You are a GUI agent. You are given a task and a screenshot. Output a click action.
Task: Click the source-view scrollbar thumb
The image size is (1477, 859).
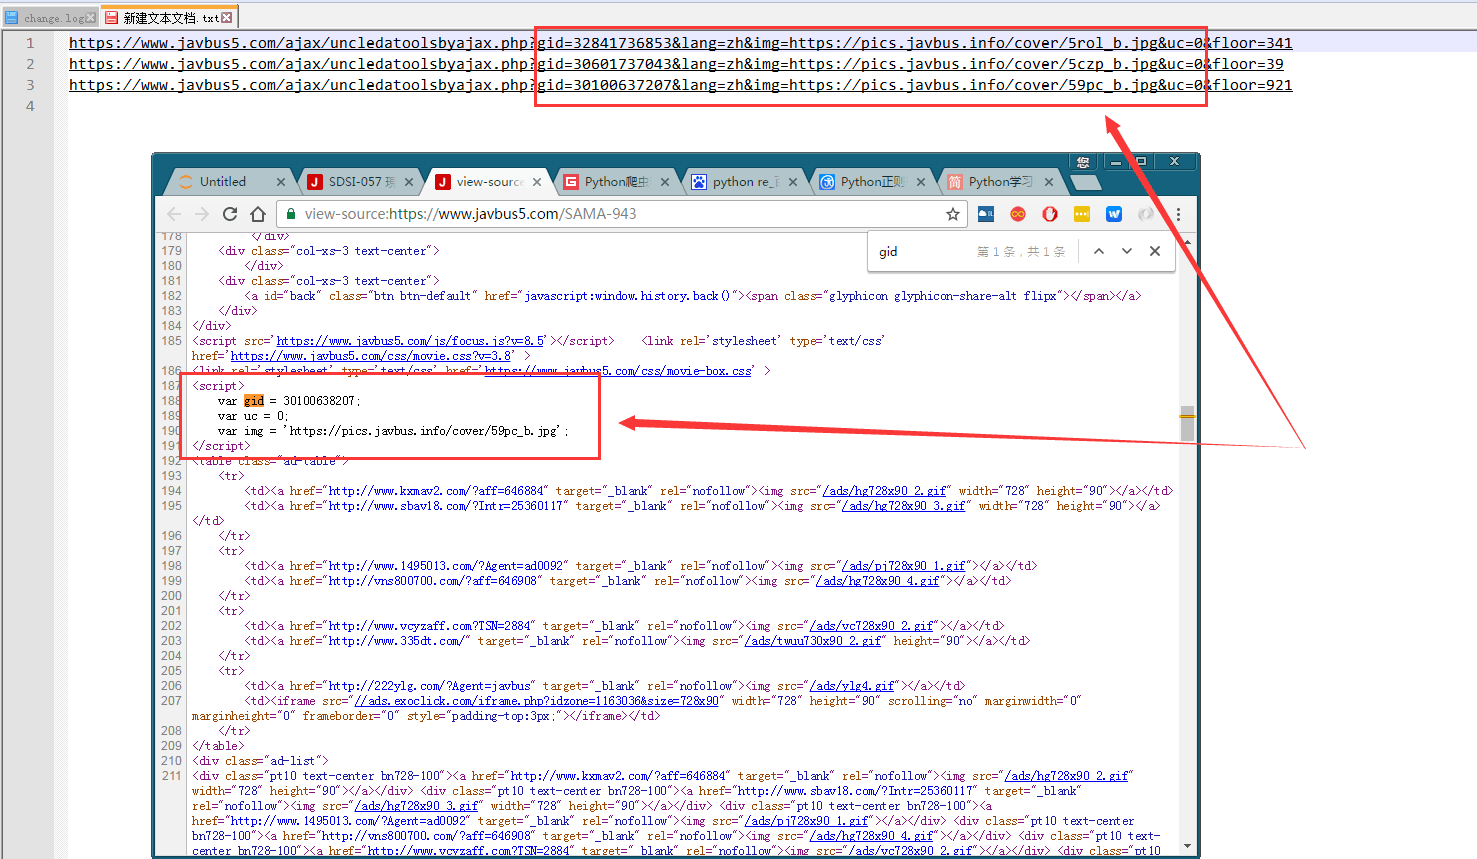pyautogui.click(x=1187, y=423)
